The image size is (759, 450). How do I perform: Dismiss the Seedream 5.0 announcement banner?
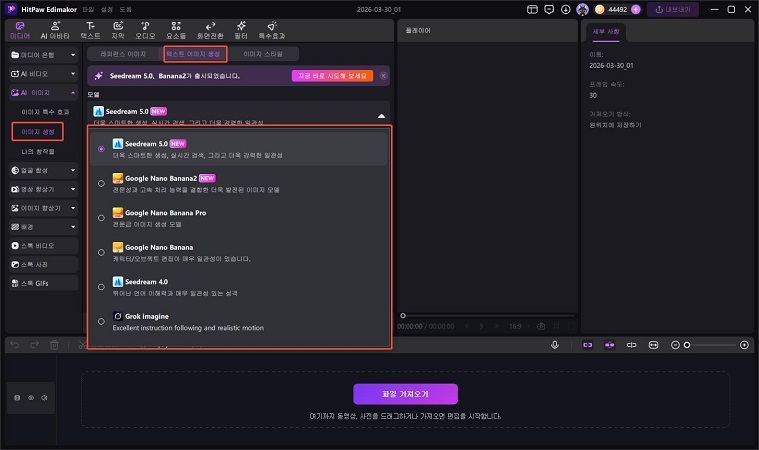pos(383,76)
